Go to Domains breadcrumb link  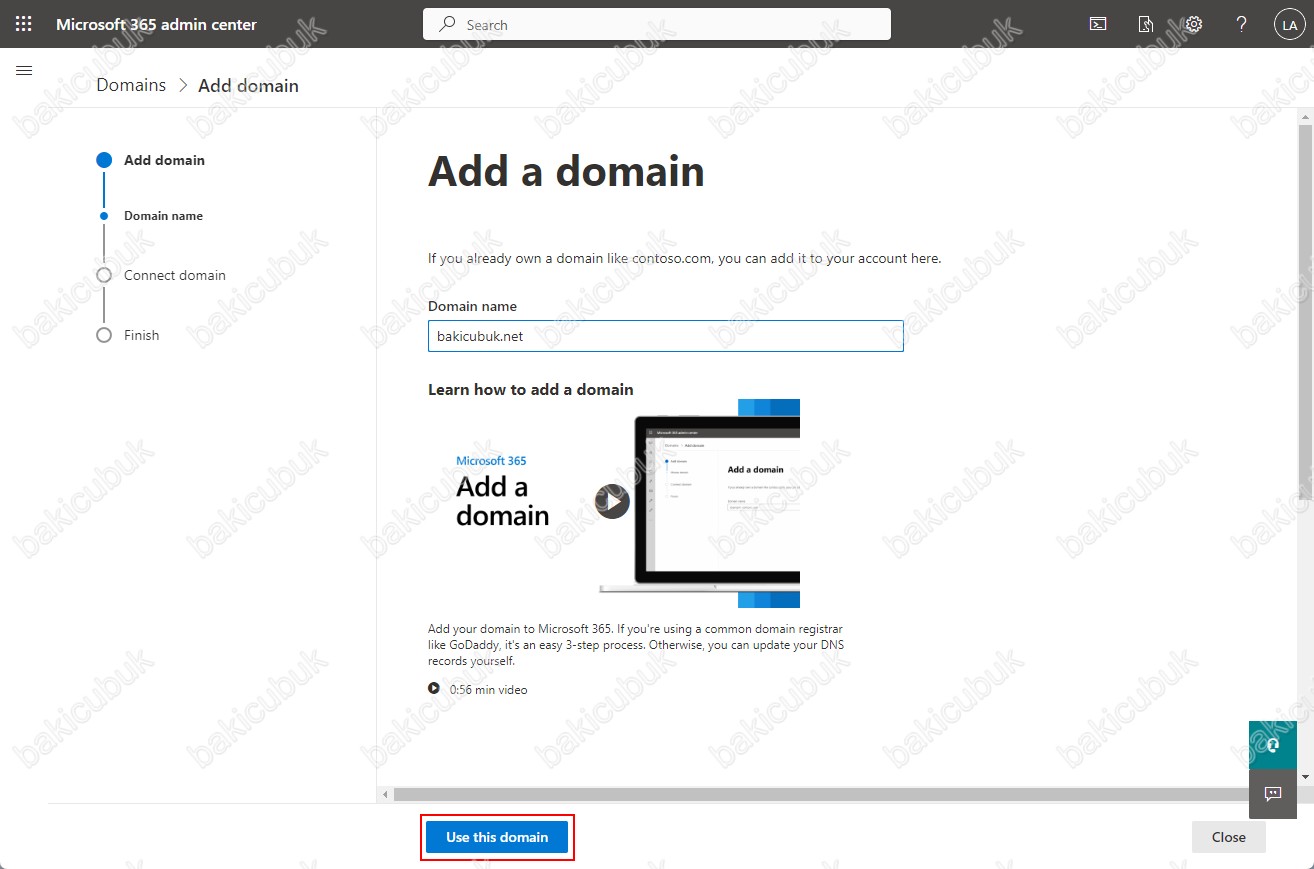click(x=131, y=85)
